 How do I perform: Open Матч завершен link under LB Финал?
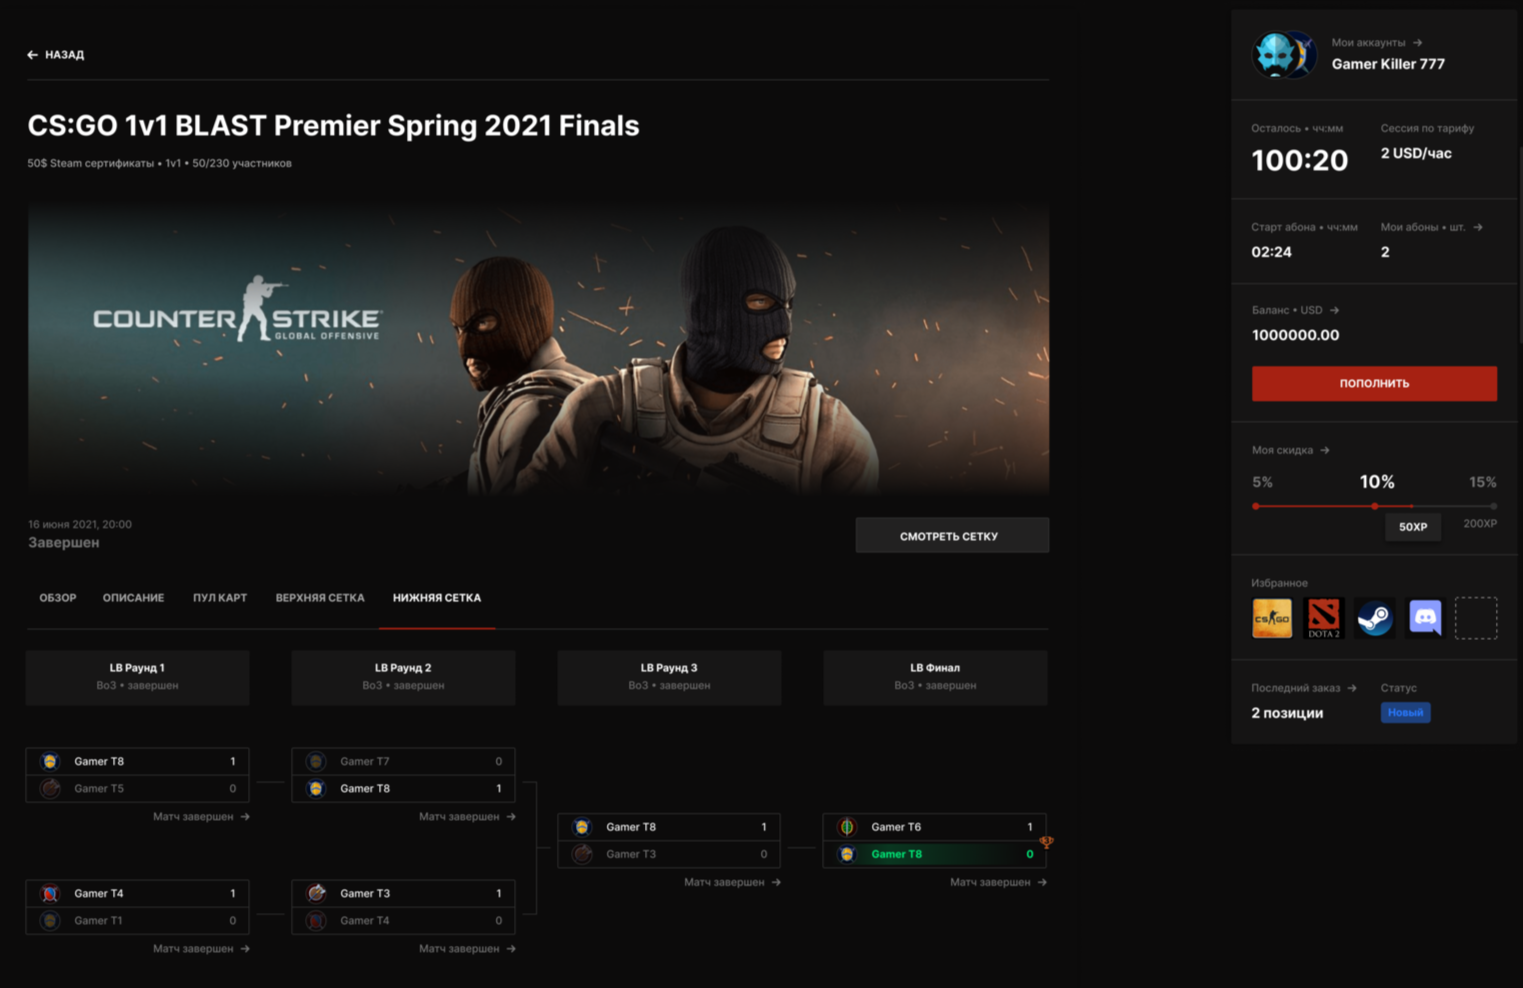[x=998, y=882]
